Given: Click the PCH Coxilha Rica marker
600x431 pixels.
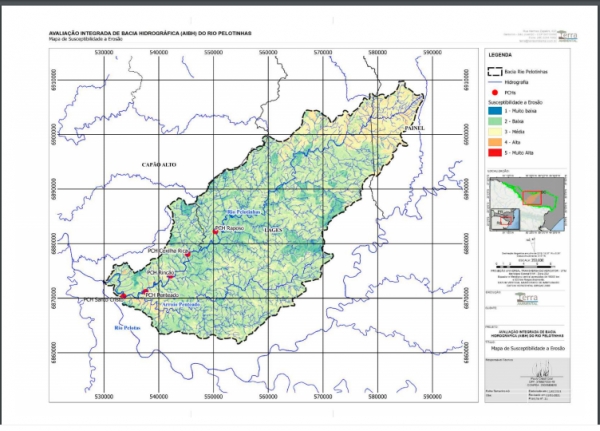Looking at the screenshot, I should click(187, 254).
